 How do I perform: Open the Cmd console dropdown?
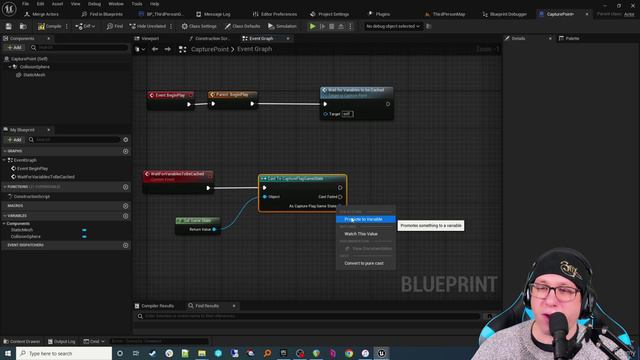coord(94,341)
